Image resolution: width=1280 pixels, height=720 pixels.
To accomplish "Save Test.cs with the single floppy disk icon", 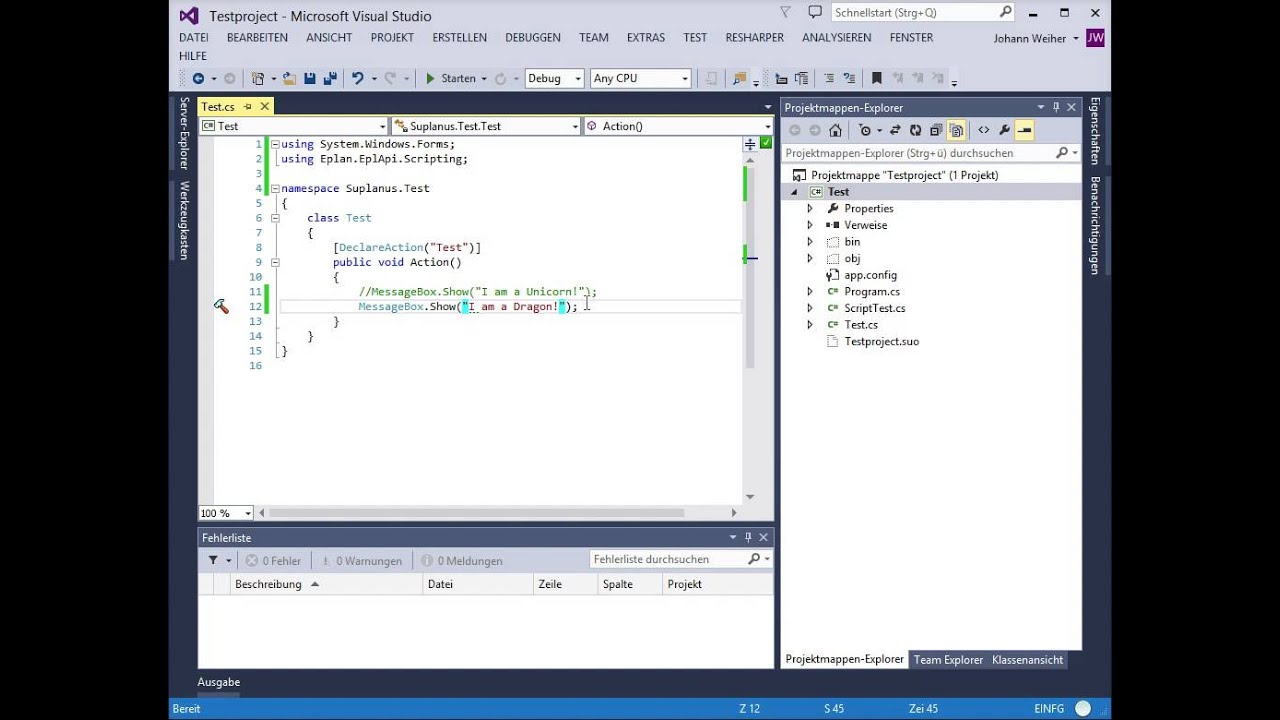I will (x=310, y=78).
